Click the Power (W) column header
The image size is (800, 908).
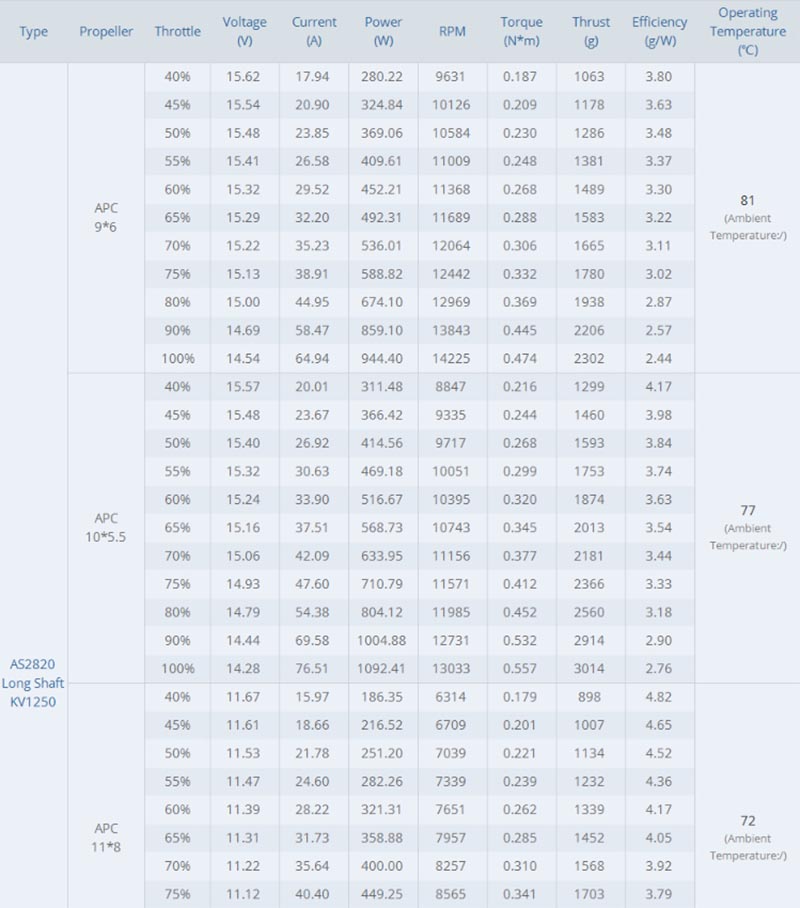[x=383, y=32]
